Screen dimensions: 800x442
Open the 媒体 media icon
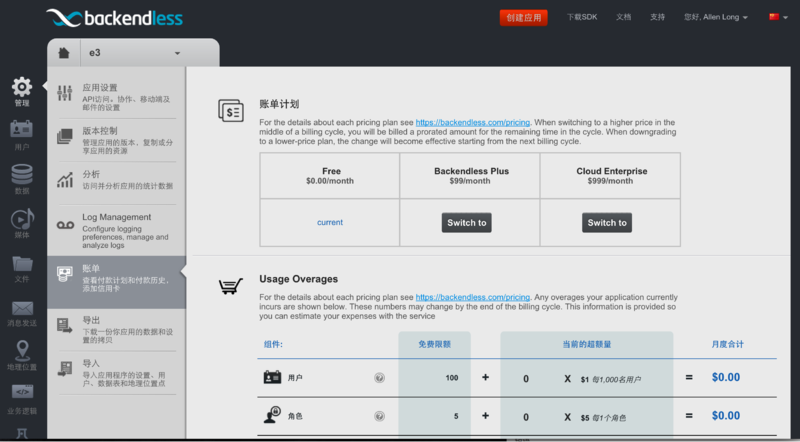[x=22, y=220]
